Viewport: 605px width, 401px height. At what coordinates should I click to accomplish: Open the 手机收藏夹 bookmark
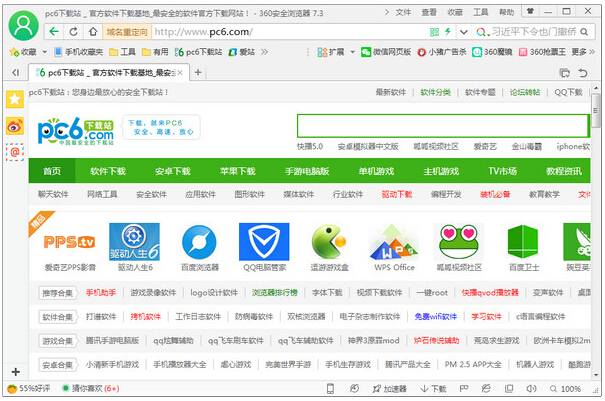79,52
